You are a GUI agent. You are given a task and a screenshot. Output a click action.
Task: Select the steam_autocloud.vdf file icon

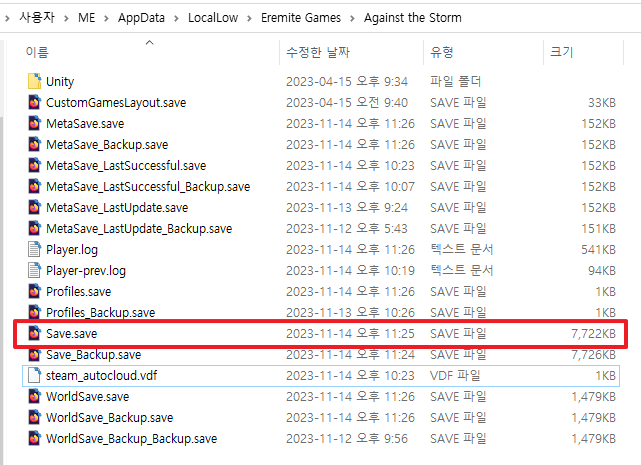coord(34,375)
